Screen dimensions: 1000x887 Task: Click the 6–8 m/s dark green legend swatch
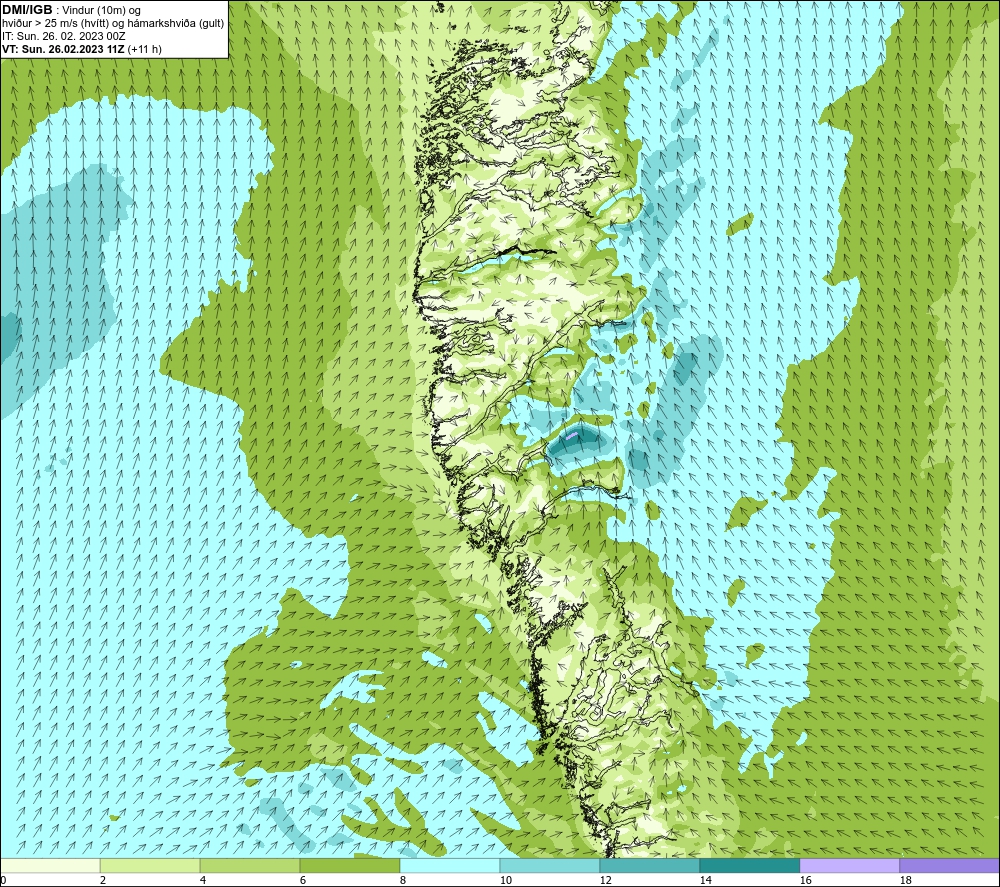coord(349,865)
